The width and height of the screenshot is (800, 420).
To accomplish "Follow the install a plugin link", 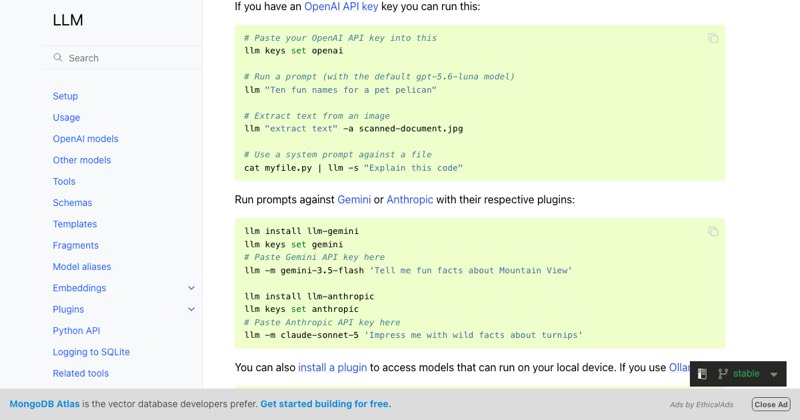I will click(333, 367).
